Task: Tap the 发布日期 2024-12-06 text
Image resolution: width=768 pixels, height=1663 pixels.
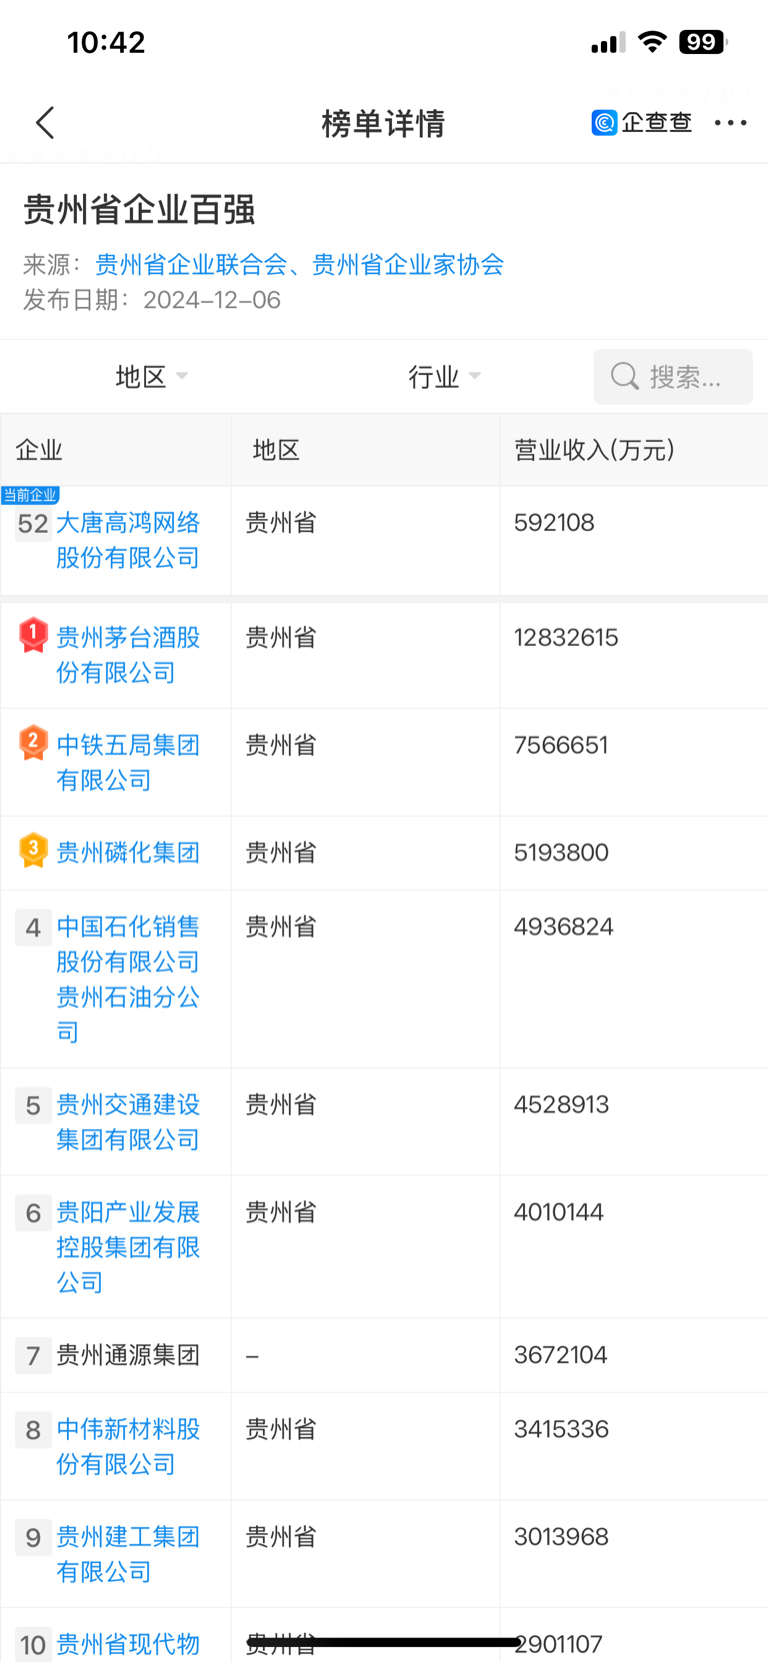Action: pyautogui.click(x=152, y=300)
